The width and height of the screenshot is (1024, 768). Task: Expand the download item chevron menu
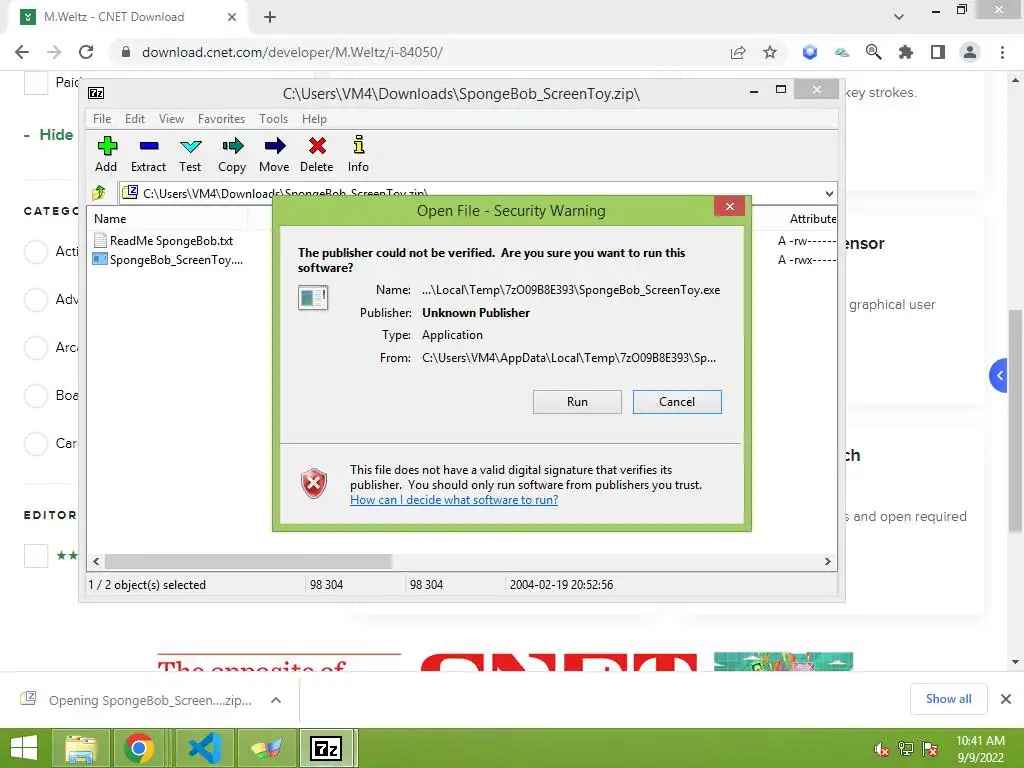point(276,700)
